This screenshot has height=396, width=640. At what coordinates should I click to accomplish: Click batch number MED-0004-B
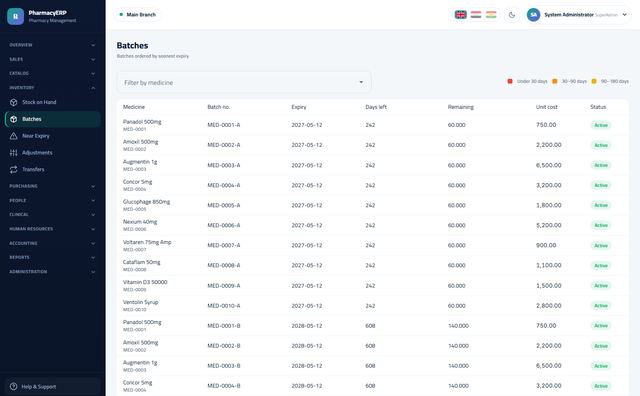click(224, 386)
